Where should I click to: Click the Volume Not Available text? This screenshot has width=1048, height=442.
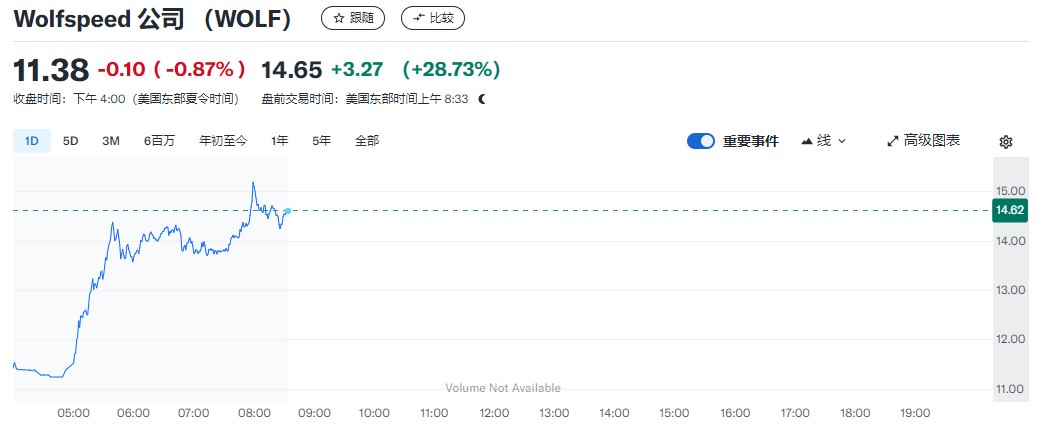click(503, 388)
